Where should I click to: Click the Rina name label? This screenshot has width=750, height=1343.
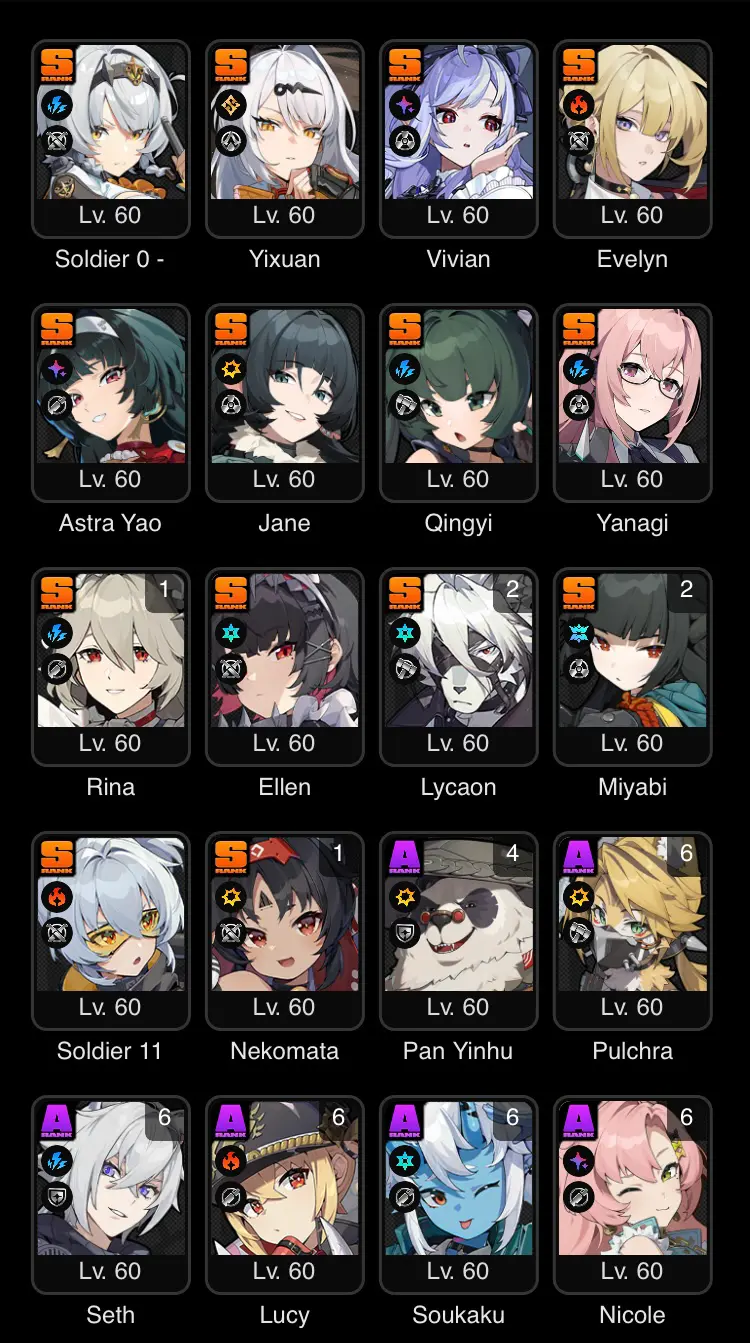tap(111, 787)
